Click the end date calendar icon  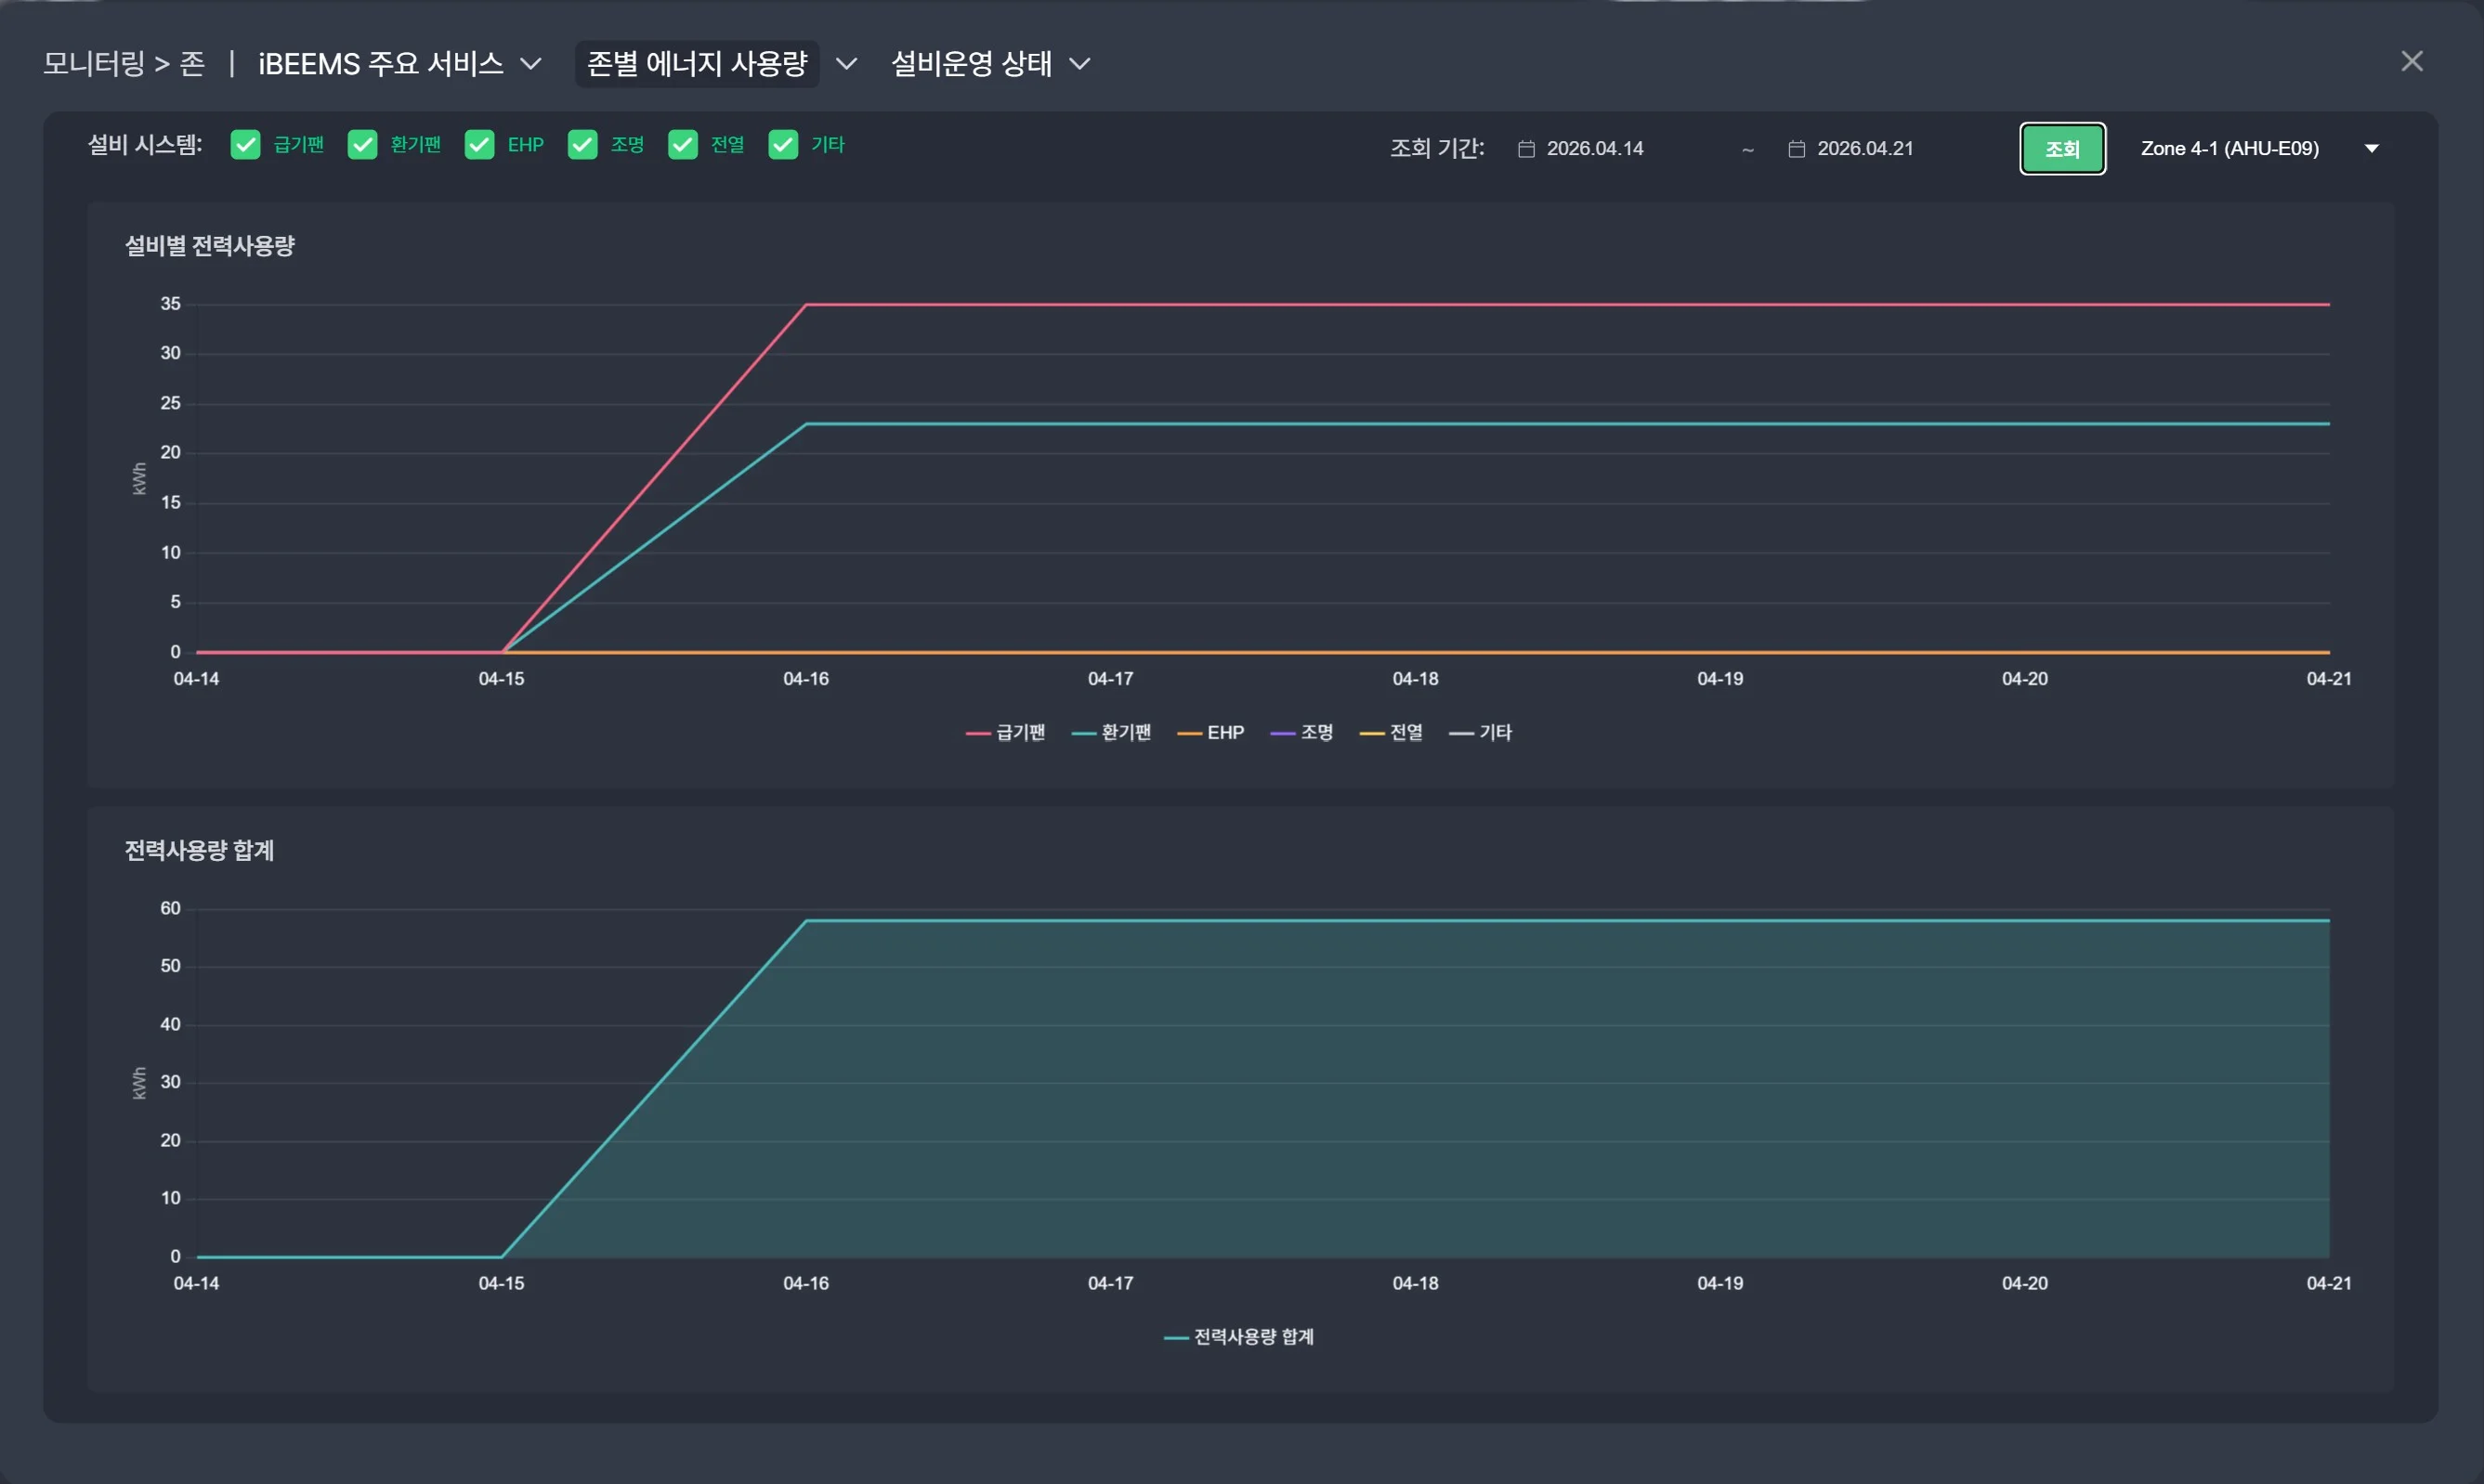pyautogui.click(x=1796, y=149)
